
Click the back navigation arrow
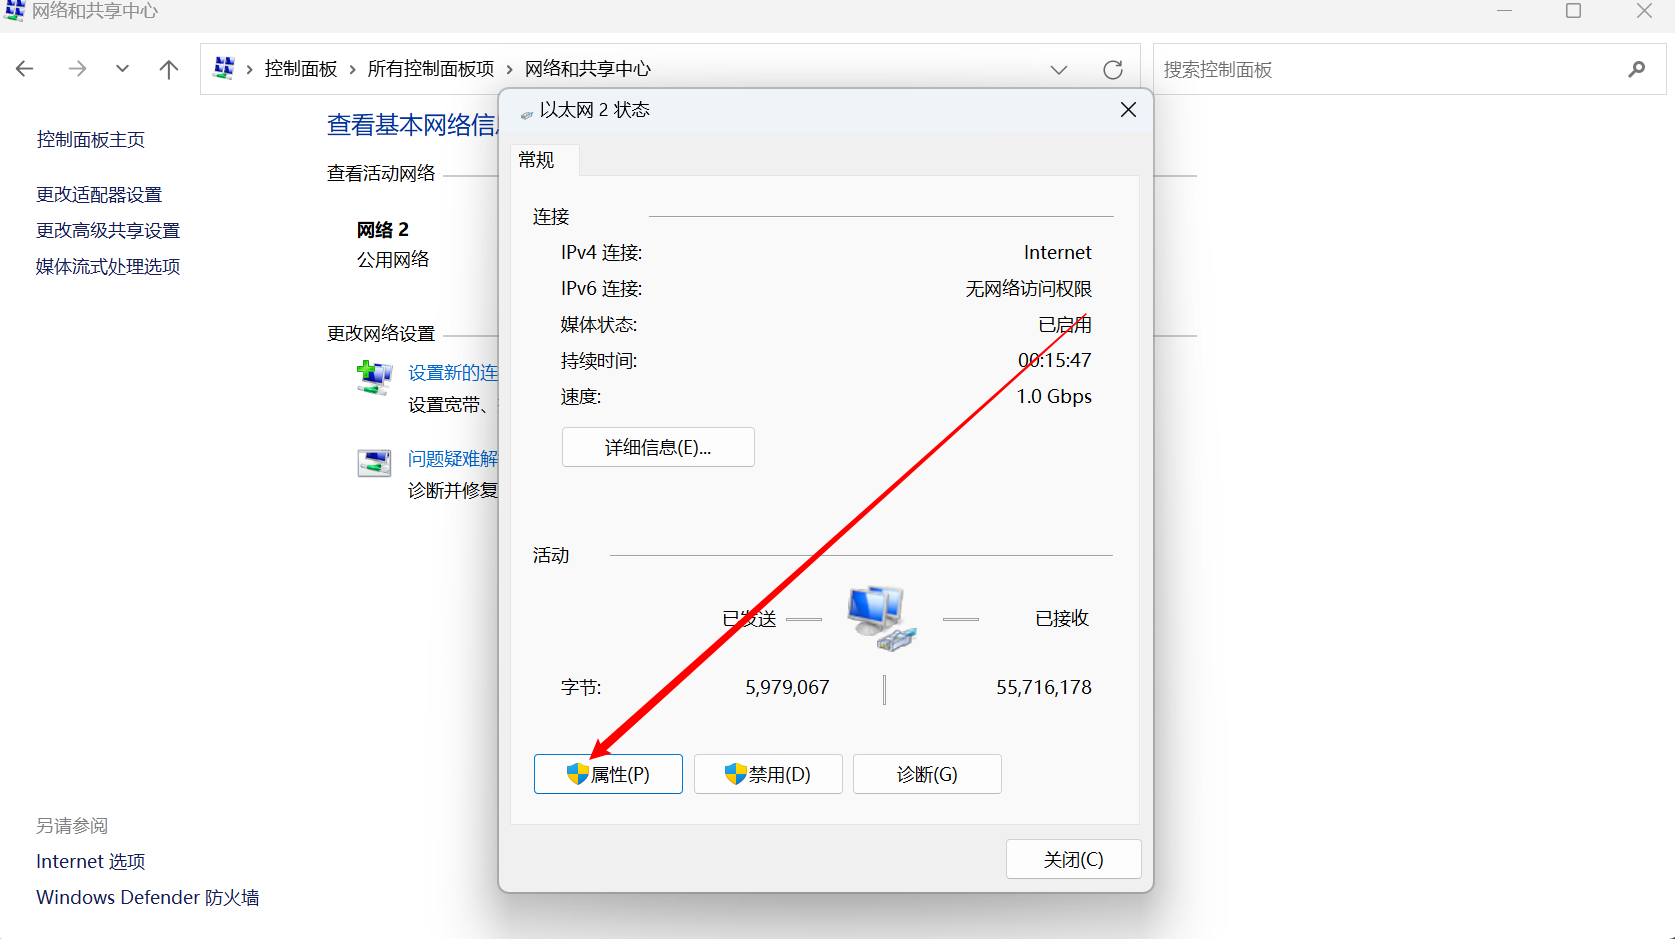tap(24, 68)
